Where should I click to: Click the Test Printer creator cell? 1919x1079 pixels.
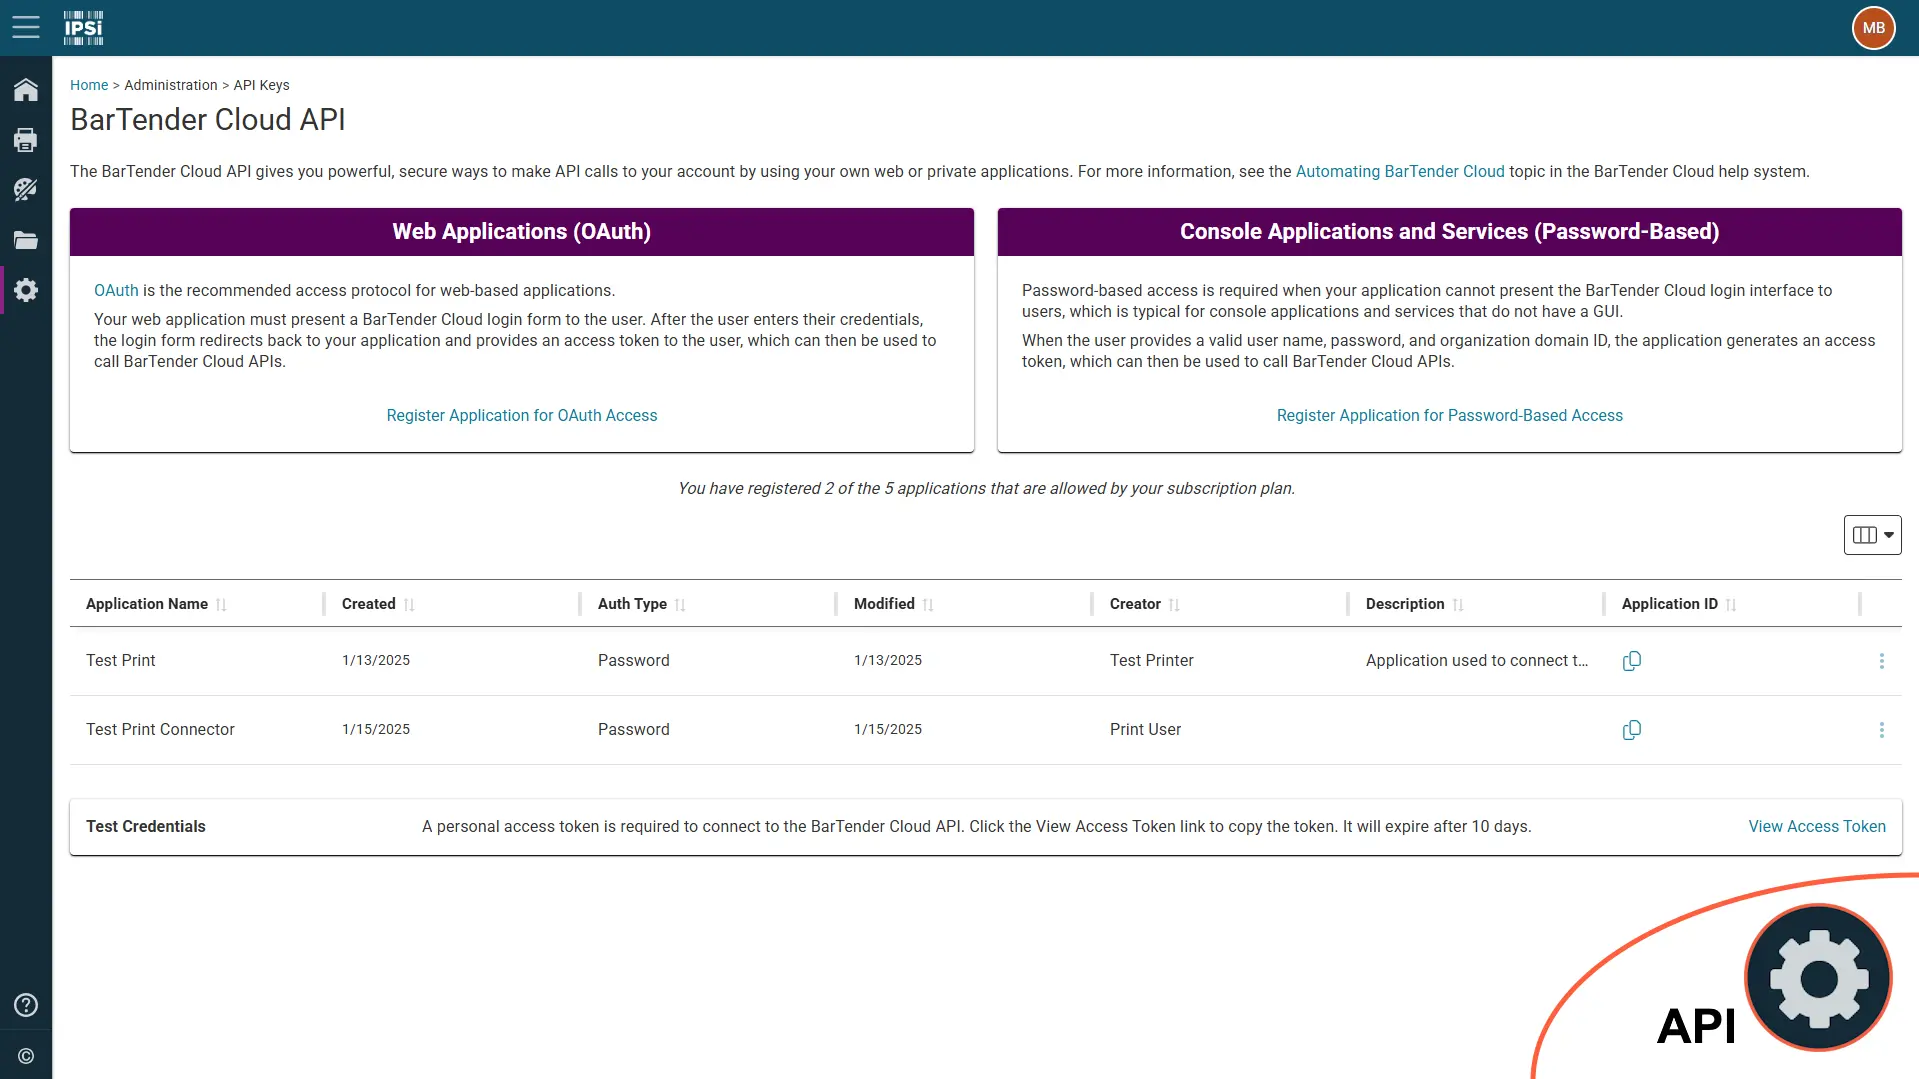click(x=1152, y=660)
